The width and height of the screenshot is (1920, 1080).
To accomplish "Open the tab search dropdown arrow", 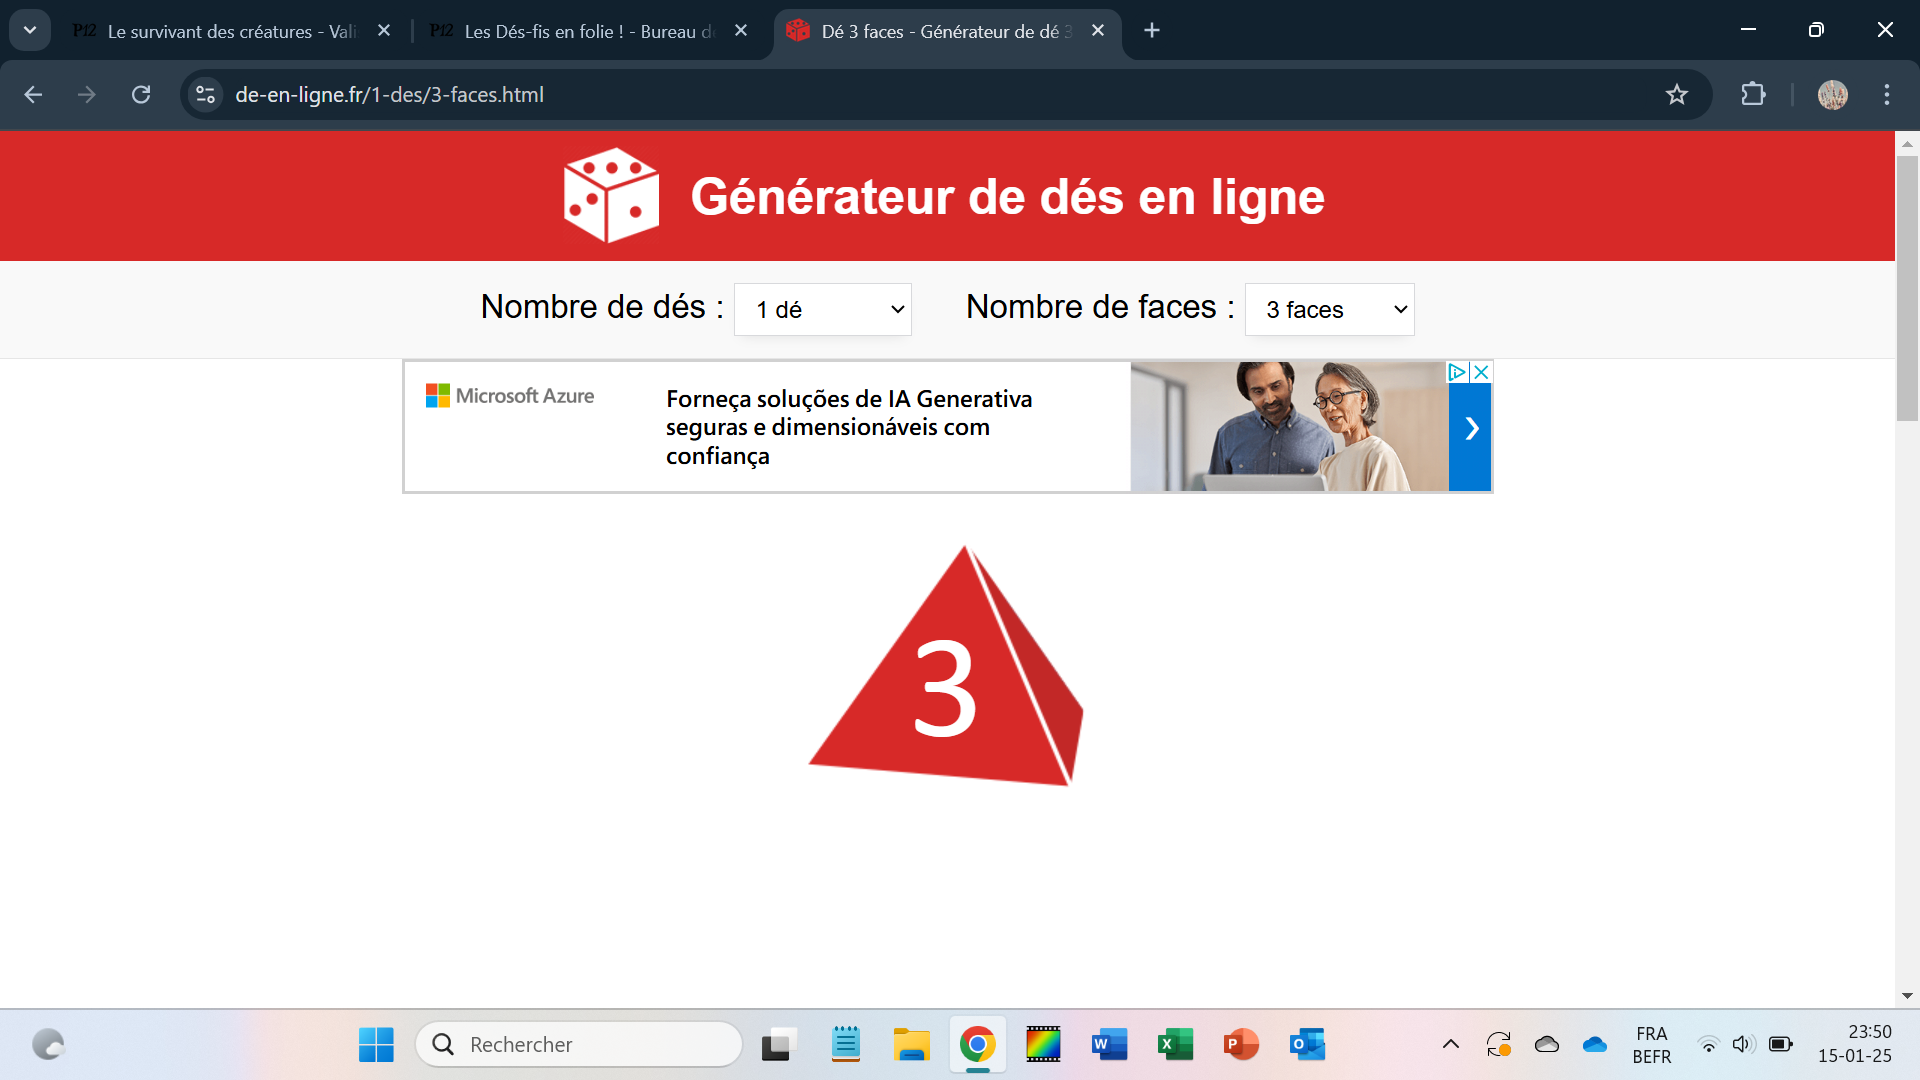I will click(x=30, y=30).
